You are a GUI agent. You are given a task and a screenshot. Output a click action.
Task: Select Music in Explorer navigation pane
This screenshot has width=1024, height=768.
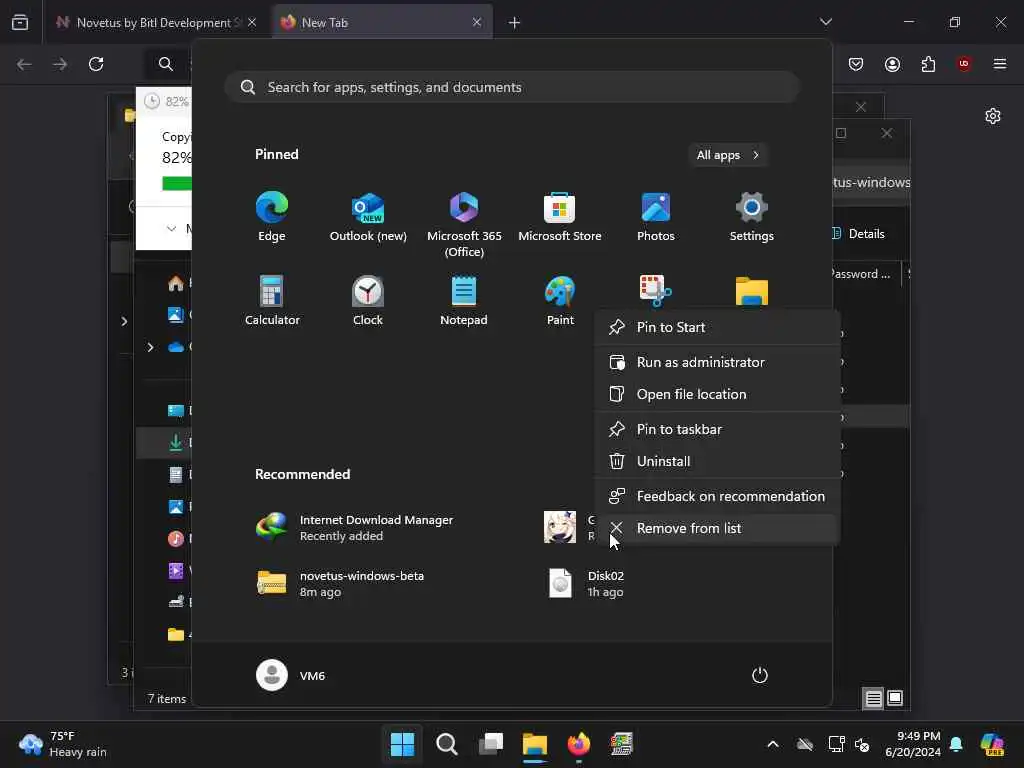coord(176,538)
